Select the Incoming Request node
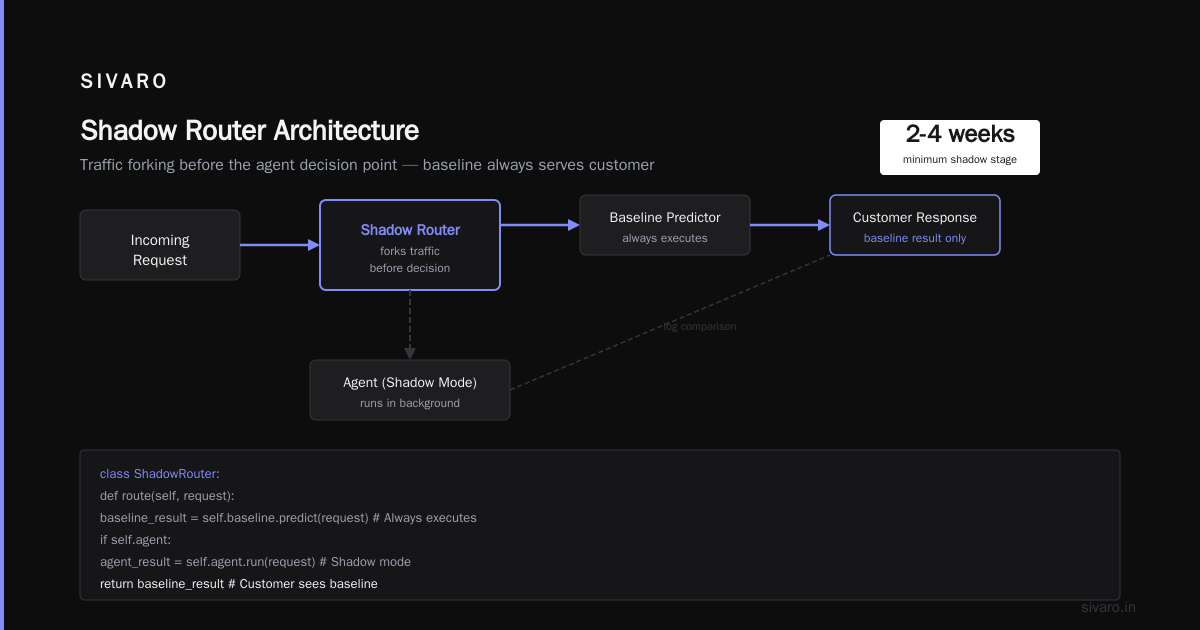This screenshot has width=1200, height=630. [x=160, y=245]
